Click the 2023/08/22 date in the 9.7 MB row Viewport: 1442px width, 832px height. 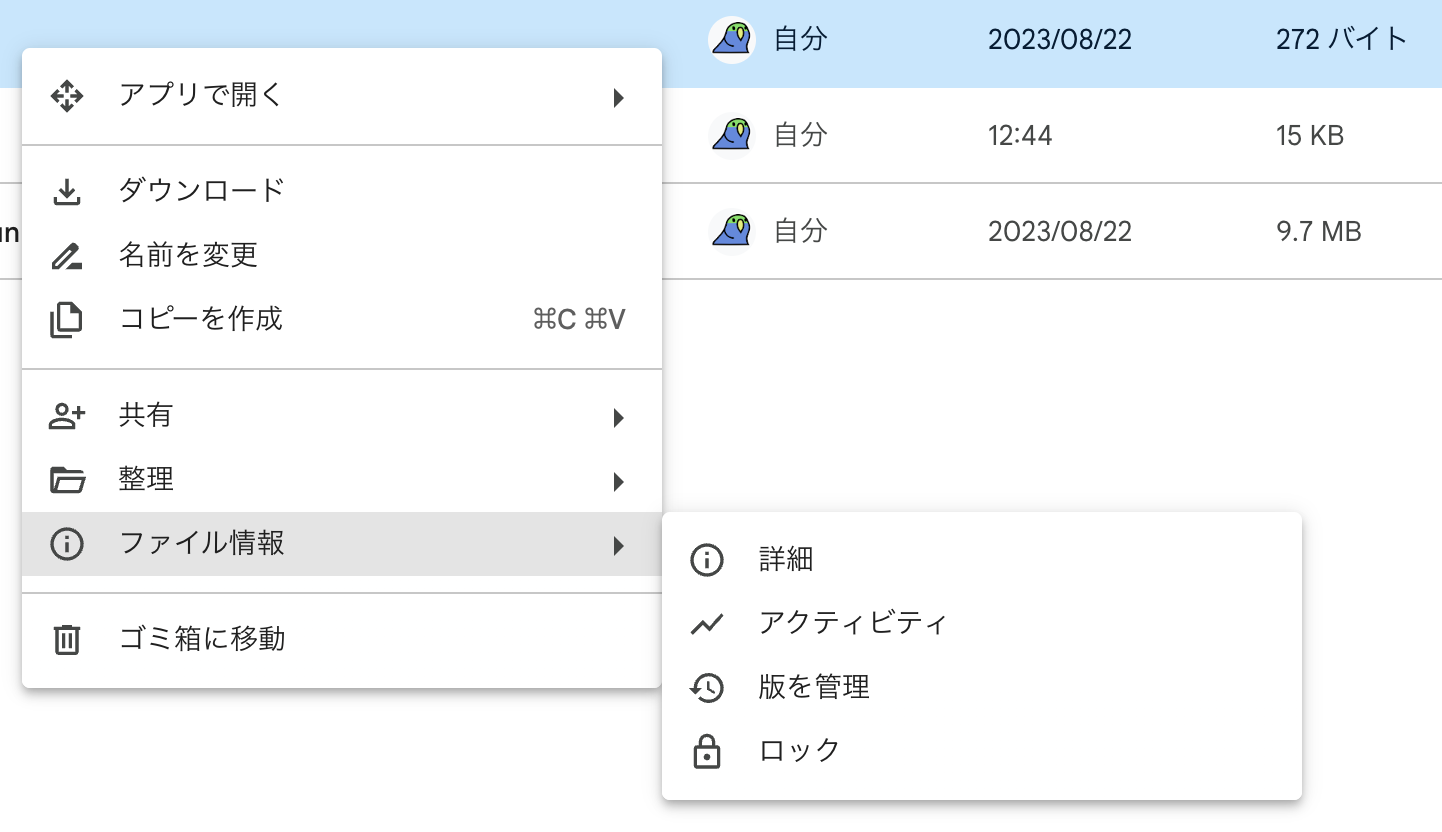(1060, 232)
